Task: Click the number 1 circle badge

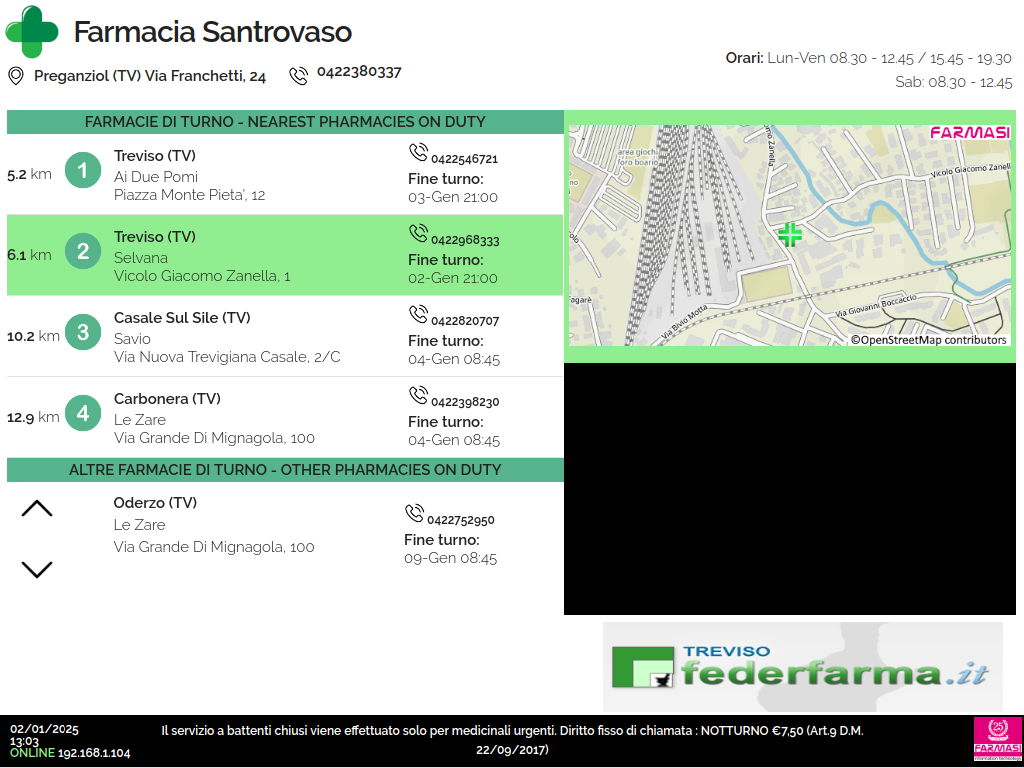Action: [x=84, y=171]
